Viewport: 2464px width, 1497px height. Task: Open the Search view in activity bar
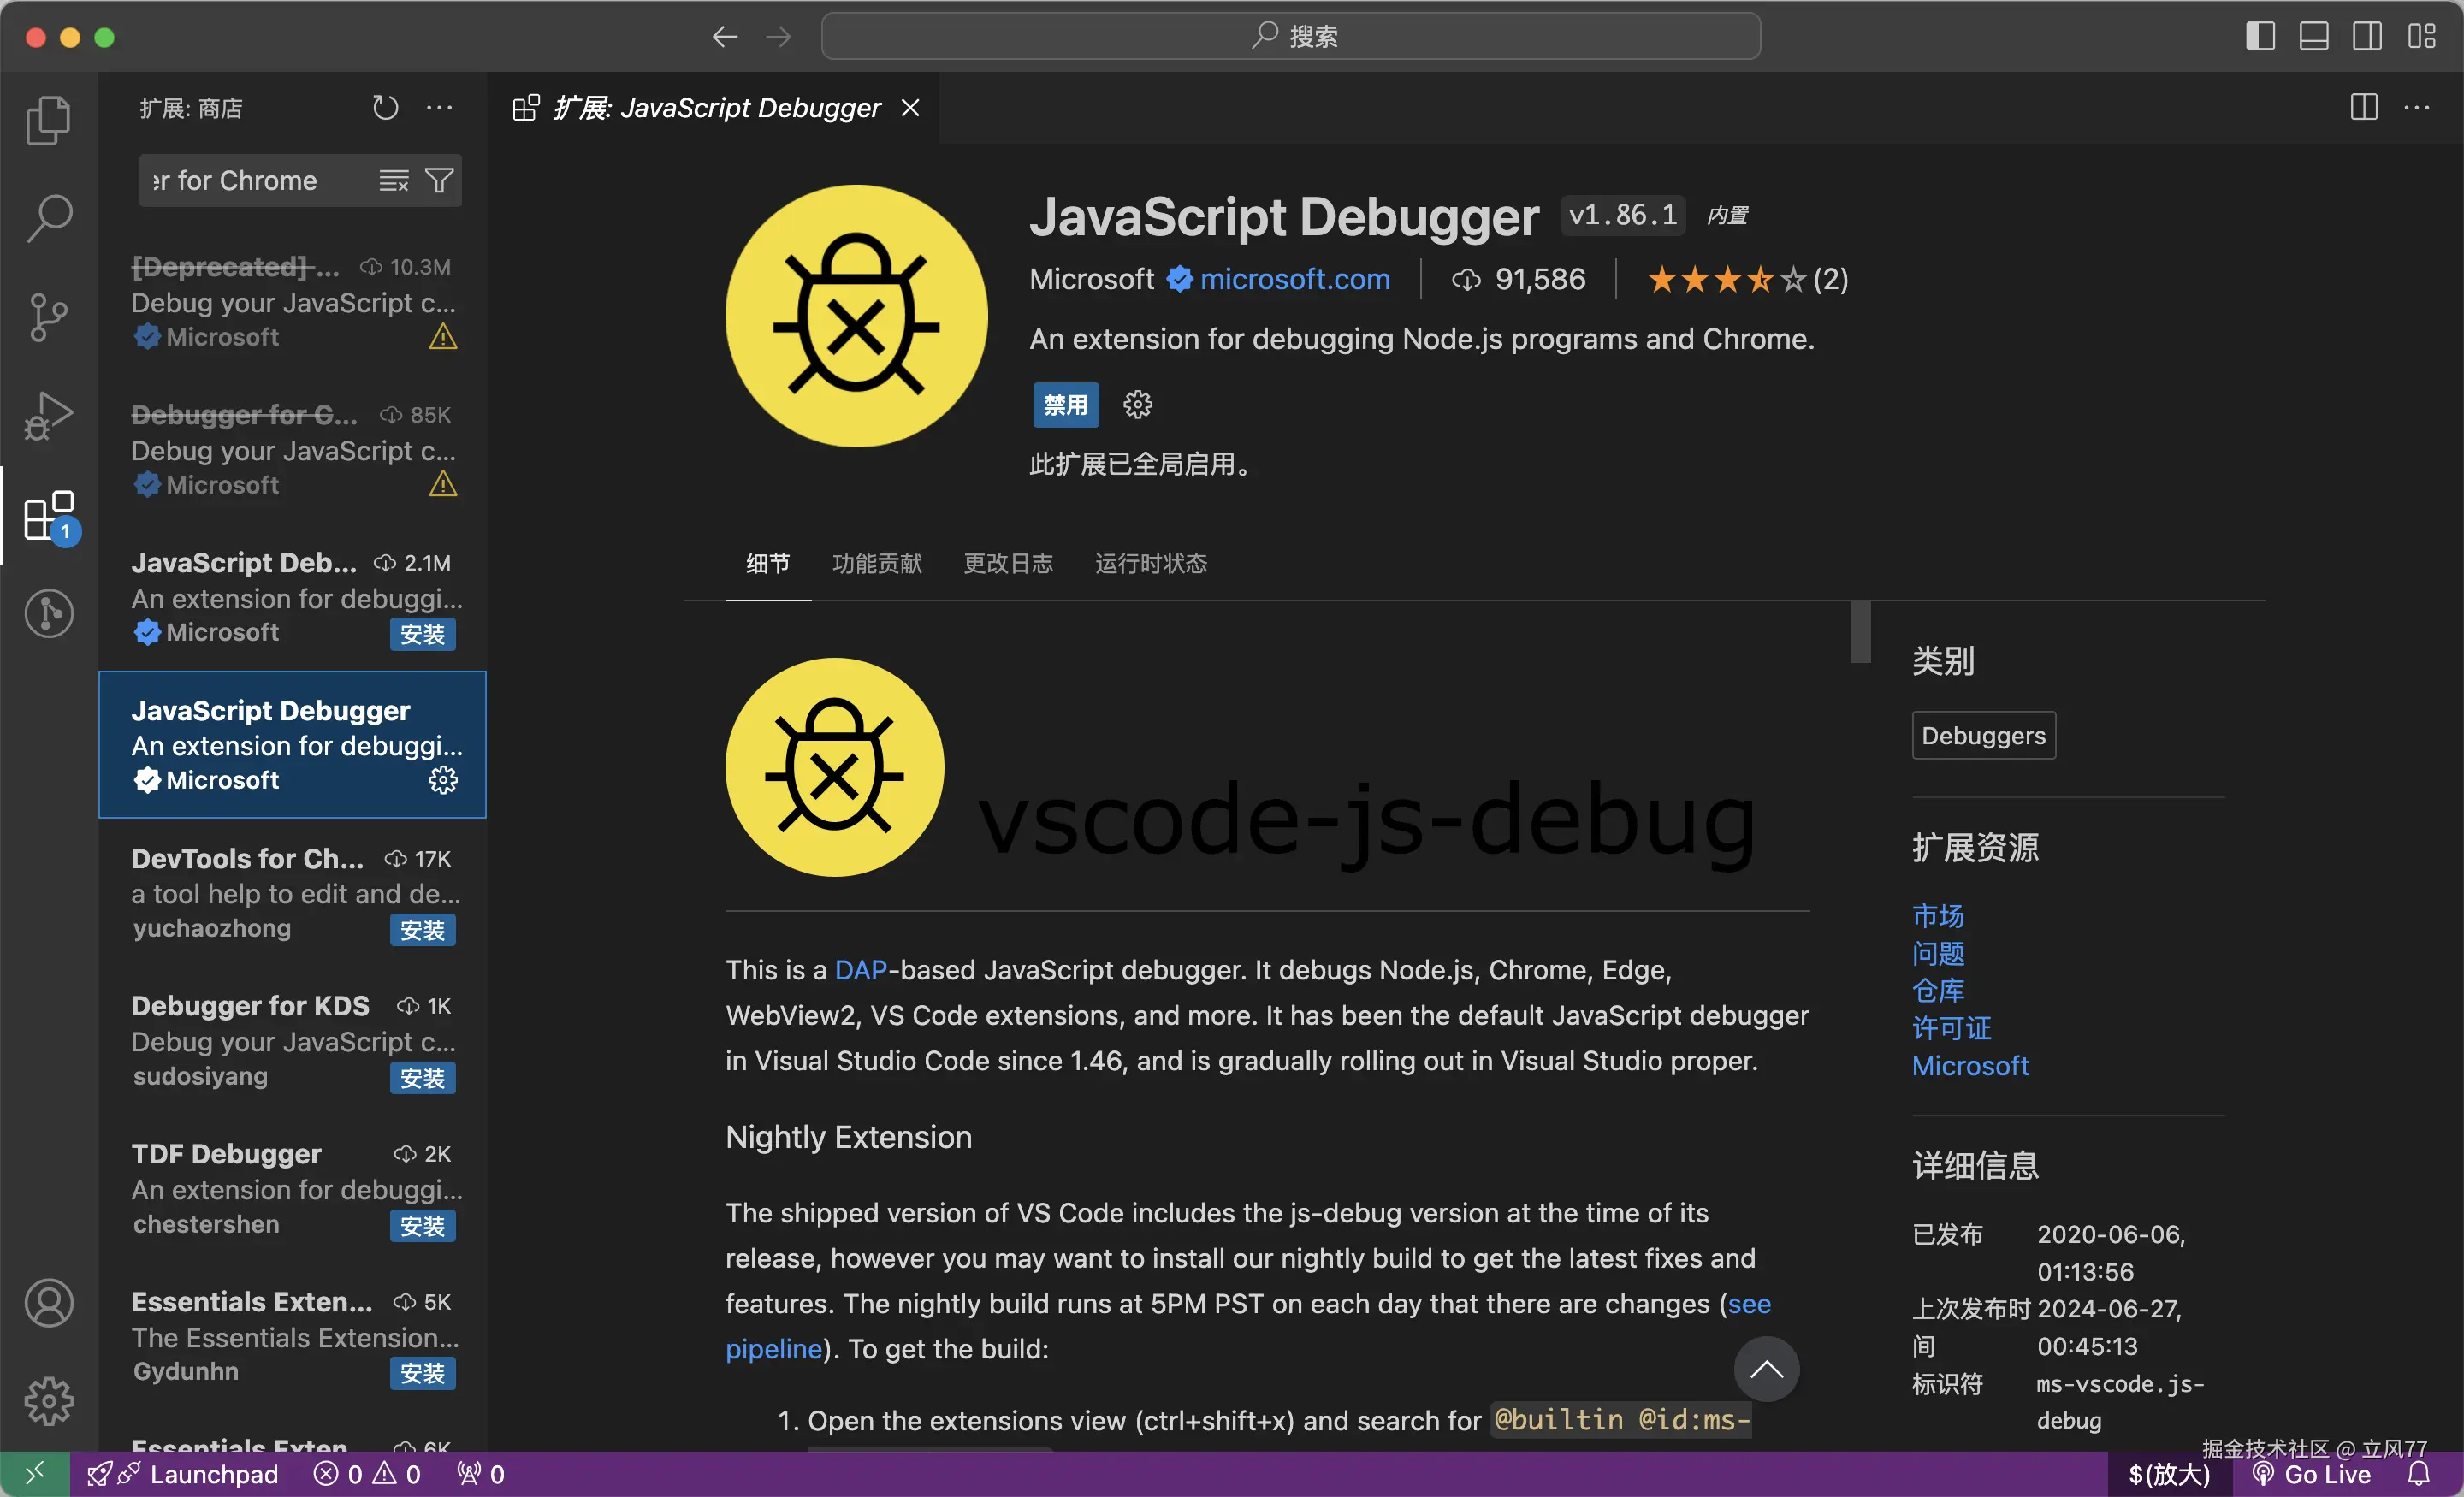48,218
